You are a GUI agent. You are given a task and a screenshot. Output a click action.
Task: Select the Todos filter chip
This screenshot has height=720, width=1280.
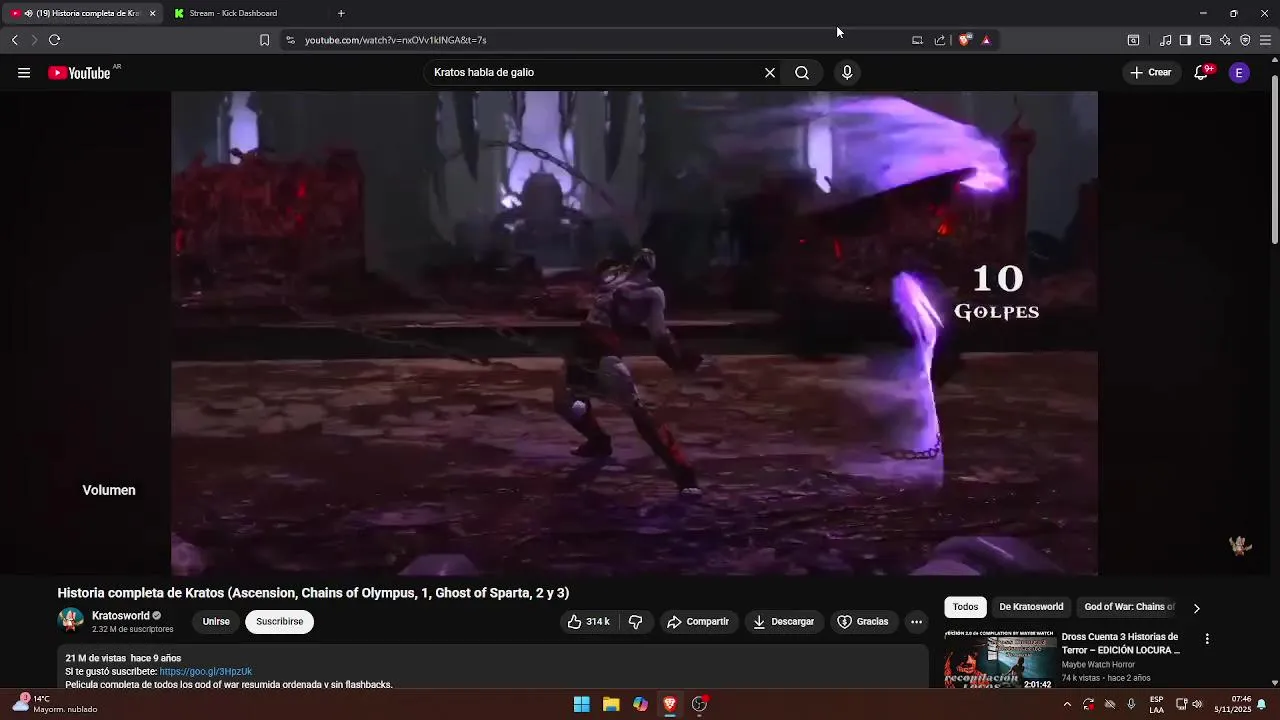pyautogui.click(x=966, y=607)
